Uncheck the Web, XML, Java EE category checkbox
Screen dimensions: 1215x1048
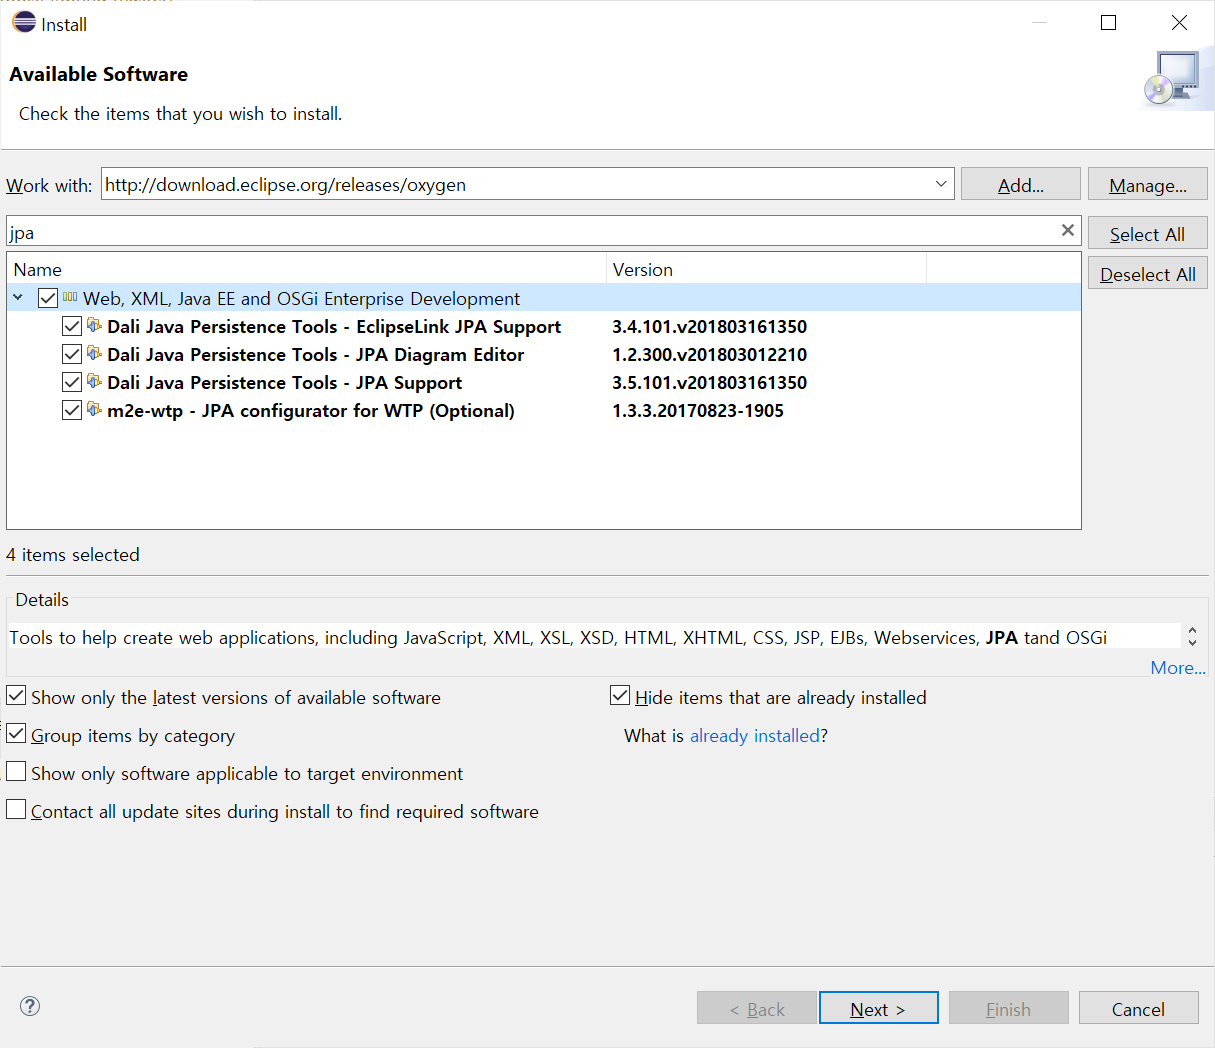[x=48, y=298]
